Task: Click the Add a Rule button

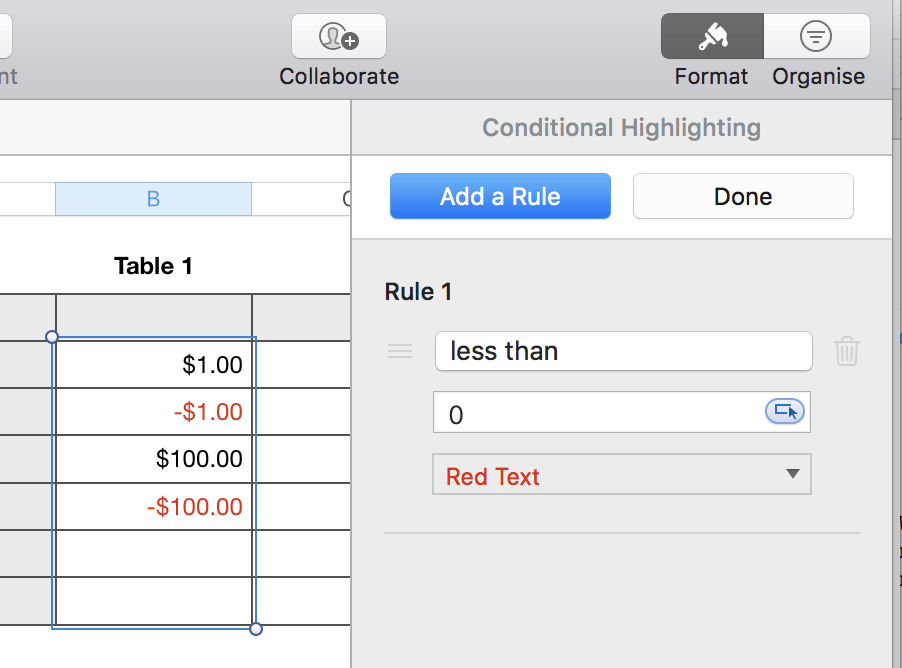Action: pos(500,196)
